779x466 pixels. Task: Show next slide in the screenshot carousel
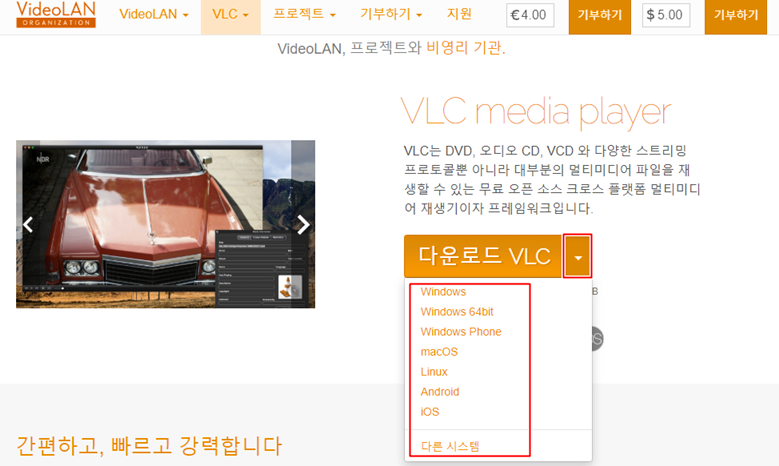[303, 225]
